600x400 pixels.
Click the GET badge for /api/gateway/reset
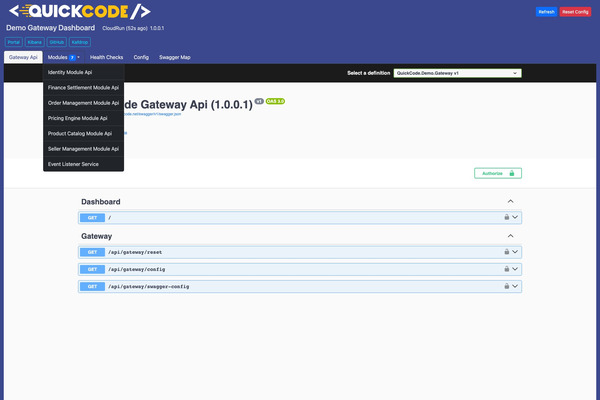click(92, 252)
